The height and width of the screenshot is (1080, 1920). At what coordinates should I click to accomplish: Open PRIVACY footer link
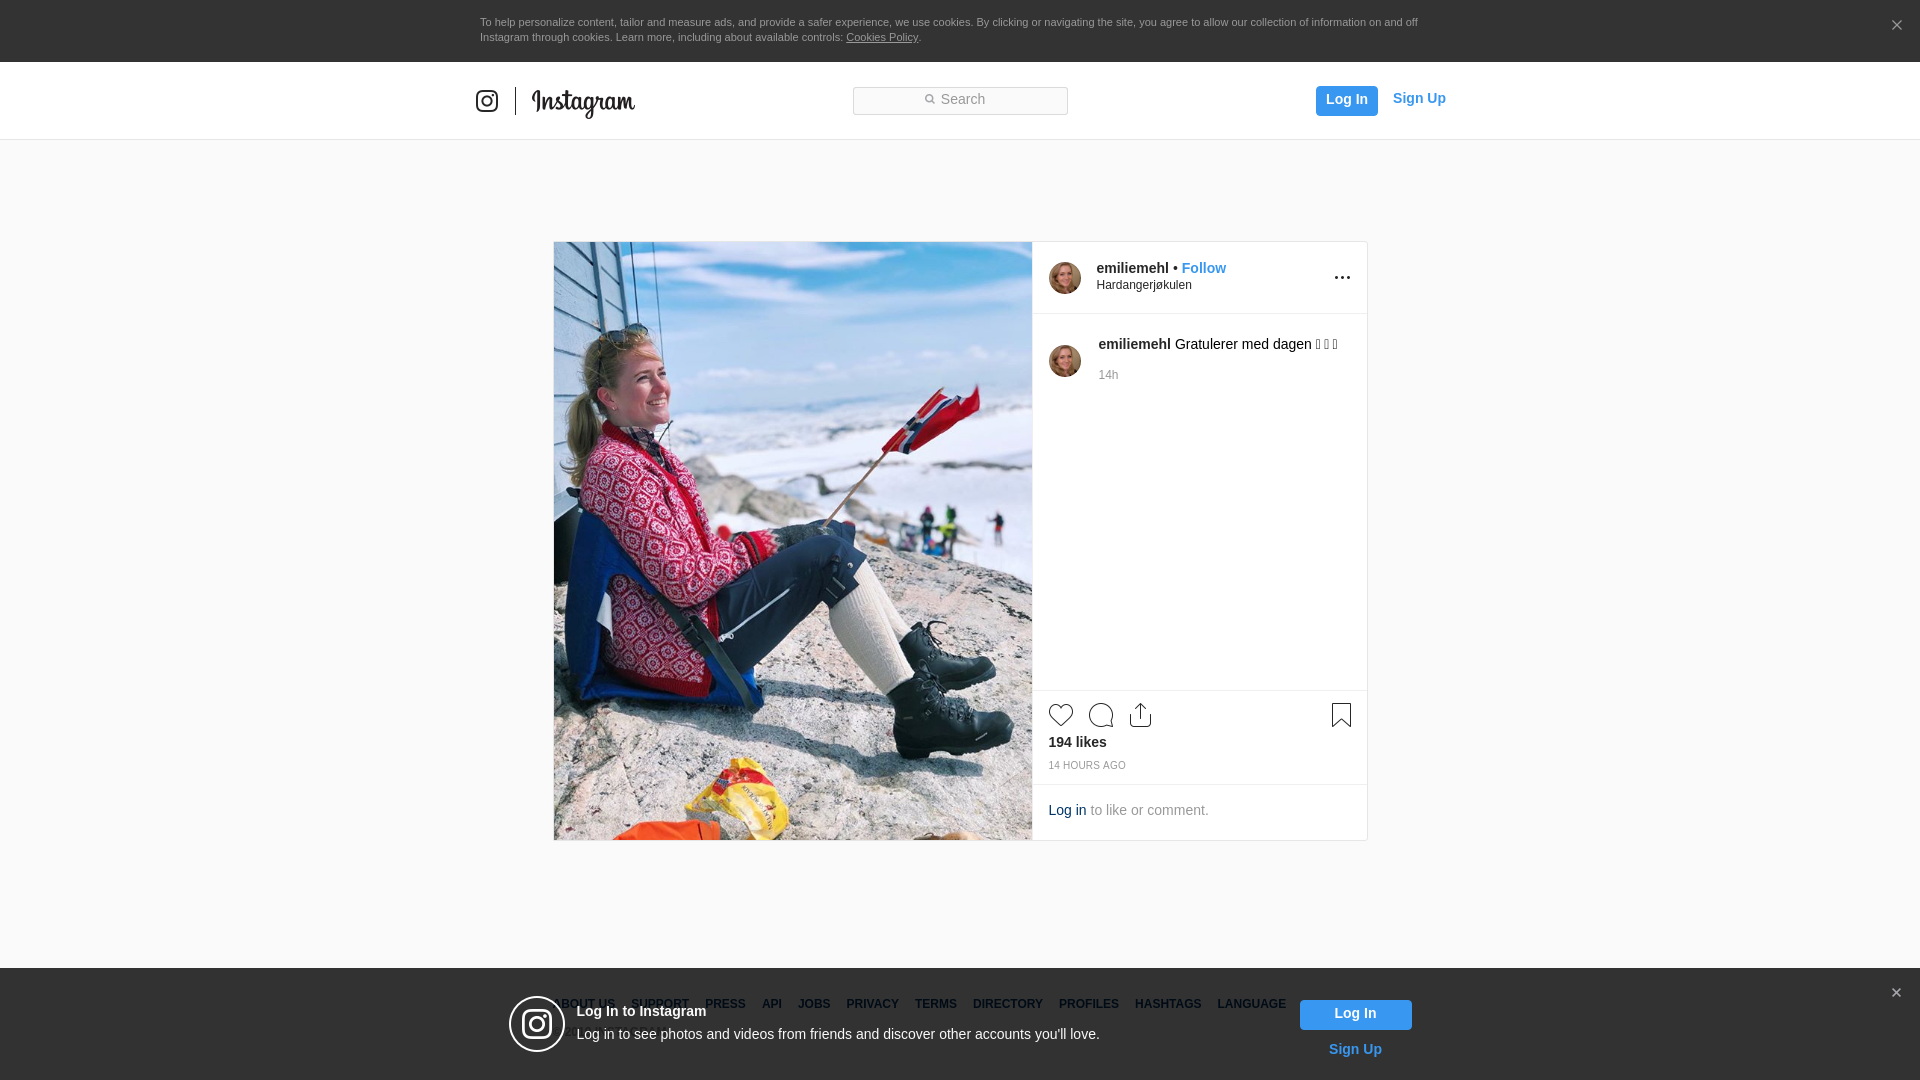[872, 1004]
